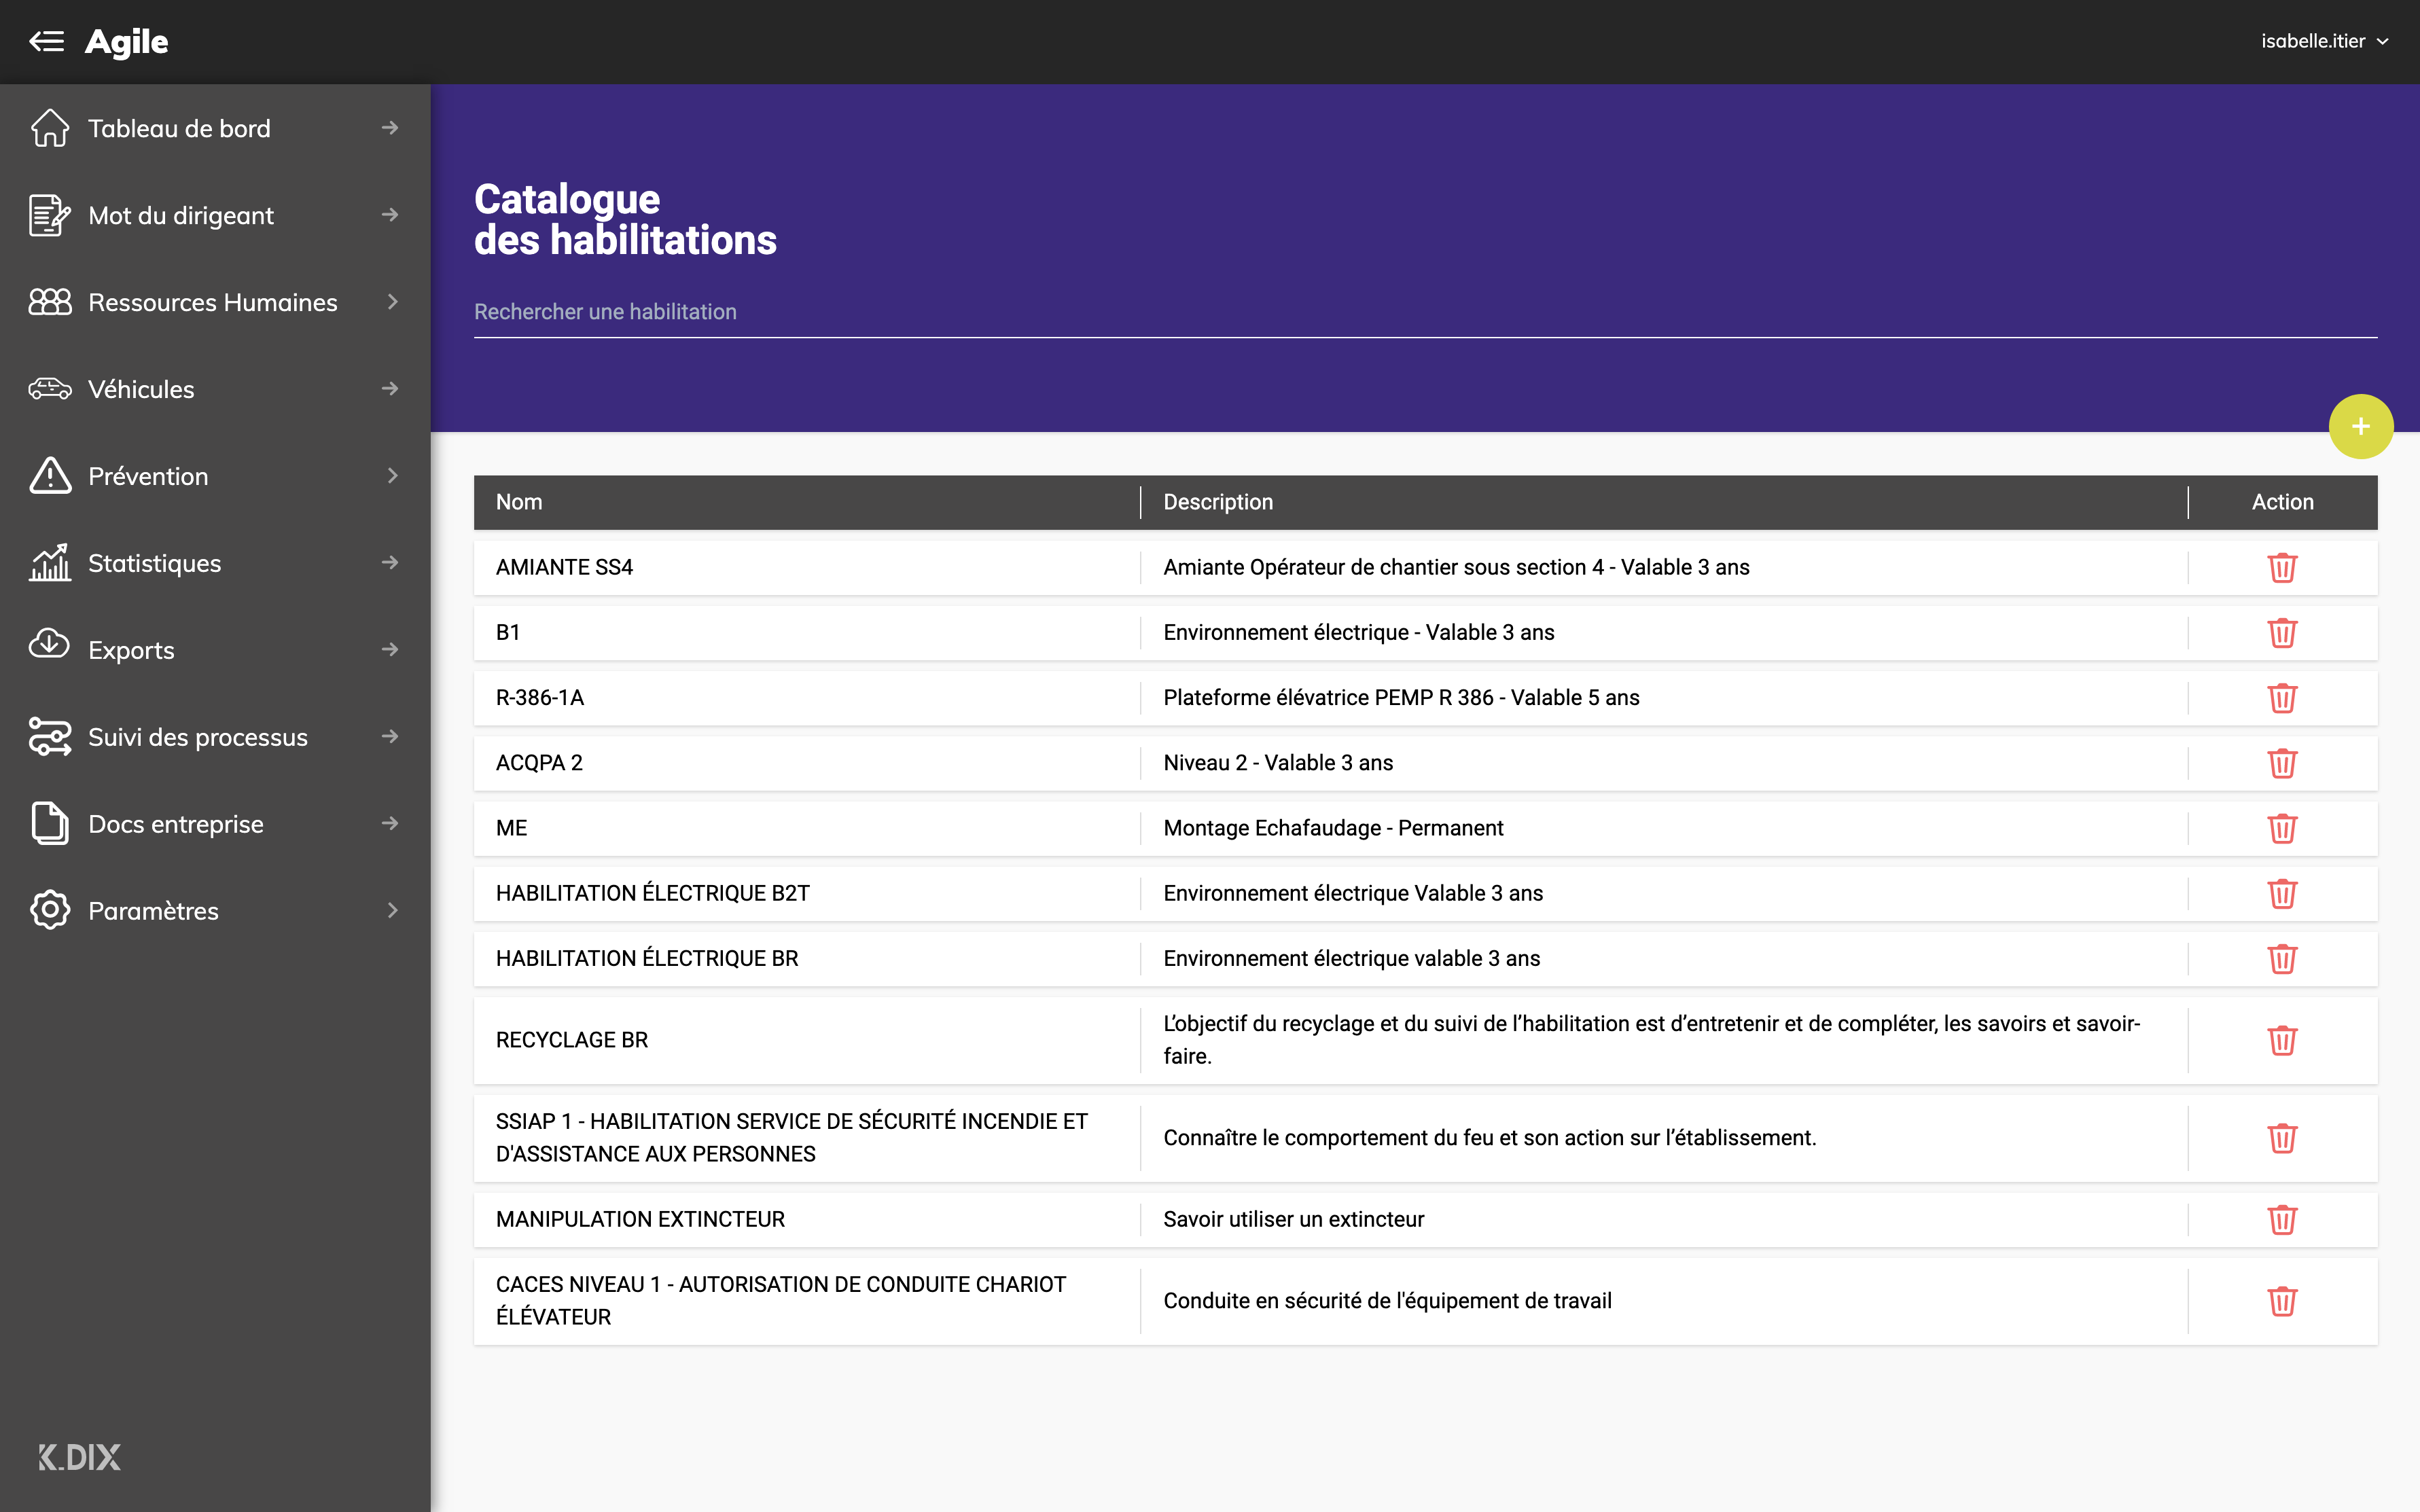The height and width of the screenshot is (1512, 2420).
Task: Click the Agile logo title
Action: [127, 41]
